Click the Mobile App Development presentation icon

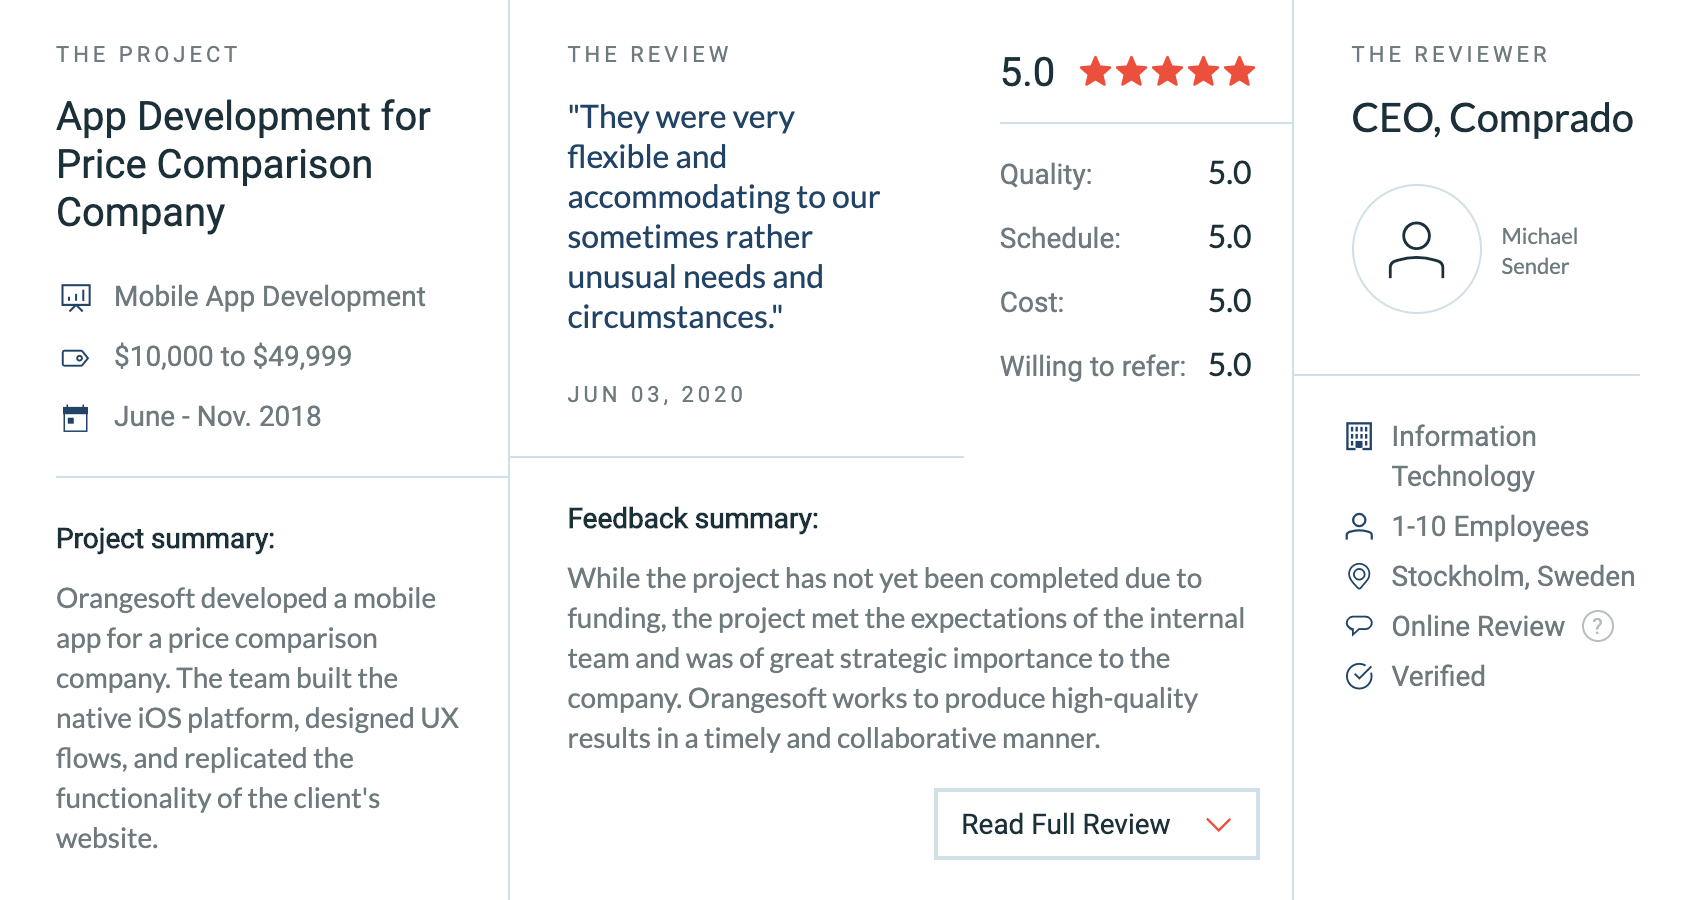point(76,298)
